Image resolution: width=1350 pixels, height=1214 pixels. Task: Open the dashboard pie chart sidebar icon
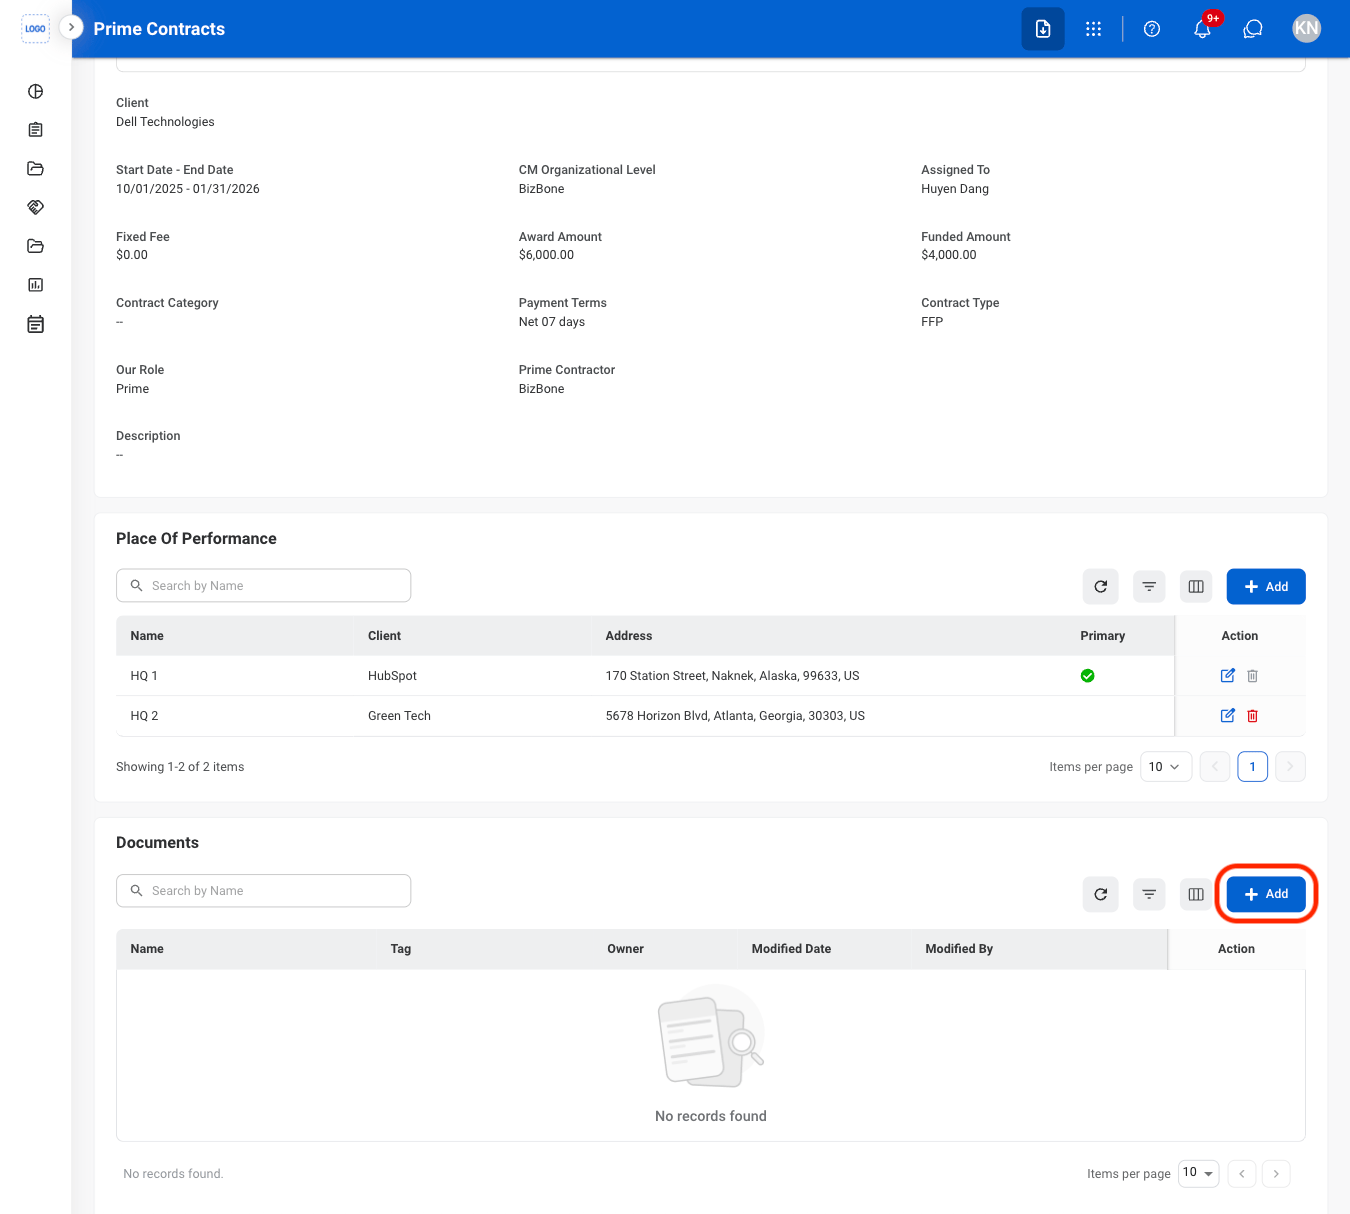[x=36, y=92]
